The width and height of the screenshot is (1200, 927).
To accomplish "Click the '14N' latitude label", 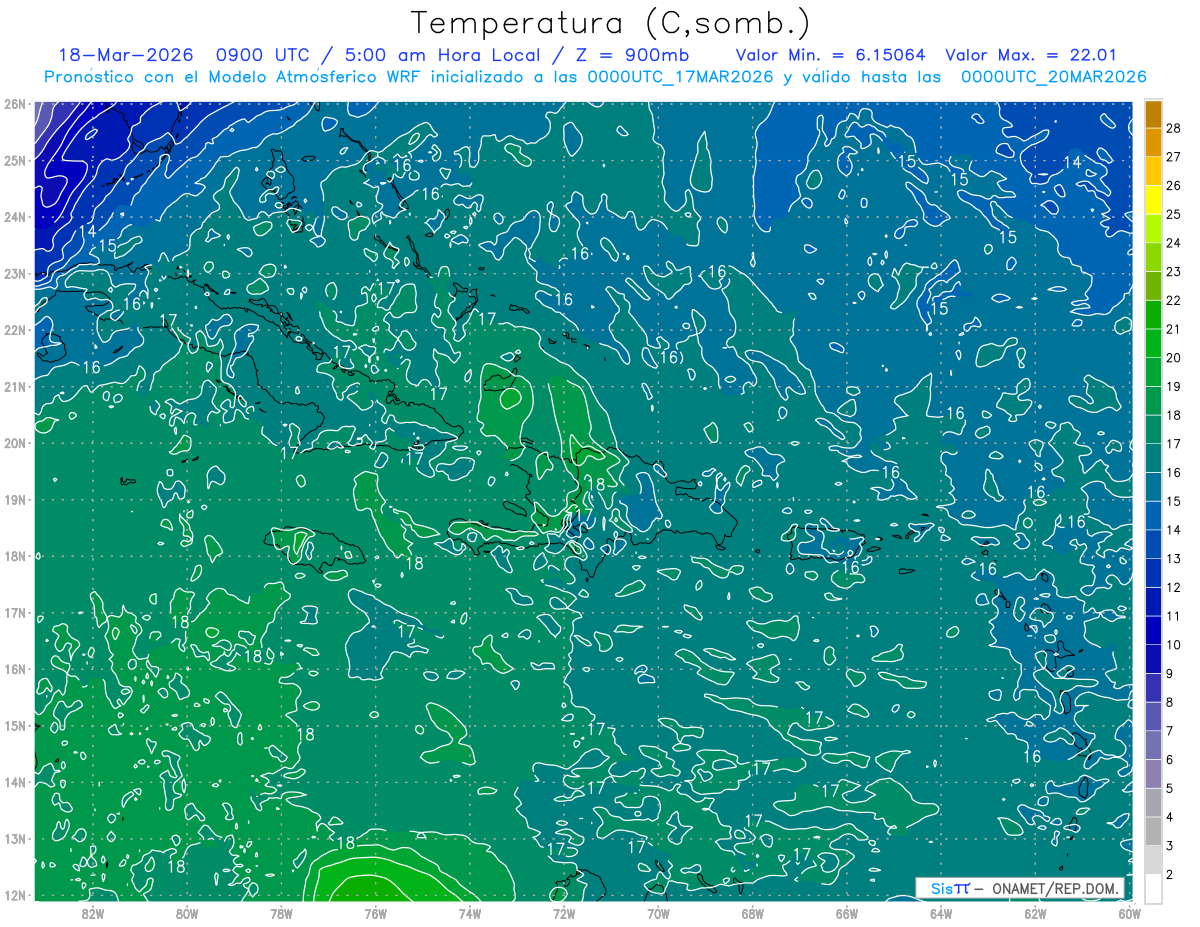I will tap(15, 782).
